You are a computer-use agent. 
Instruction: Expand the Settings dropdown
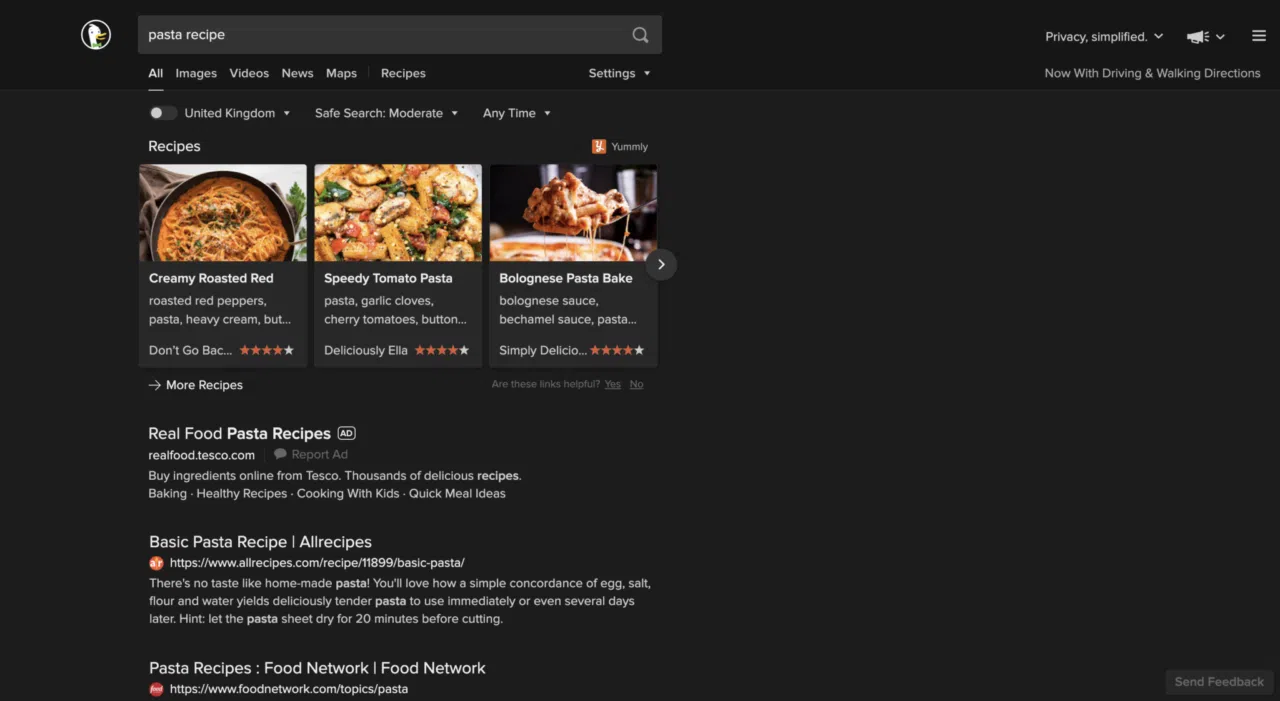pyautogui.click(x=619, y=73)
